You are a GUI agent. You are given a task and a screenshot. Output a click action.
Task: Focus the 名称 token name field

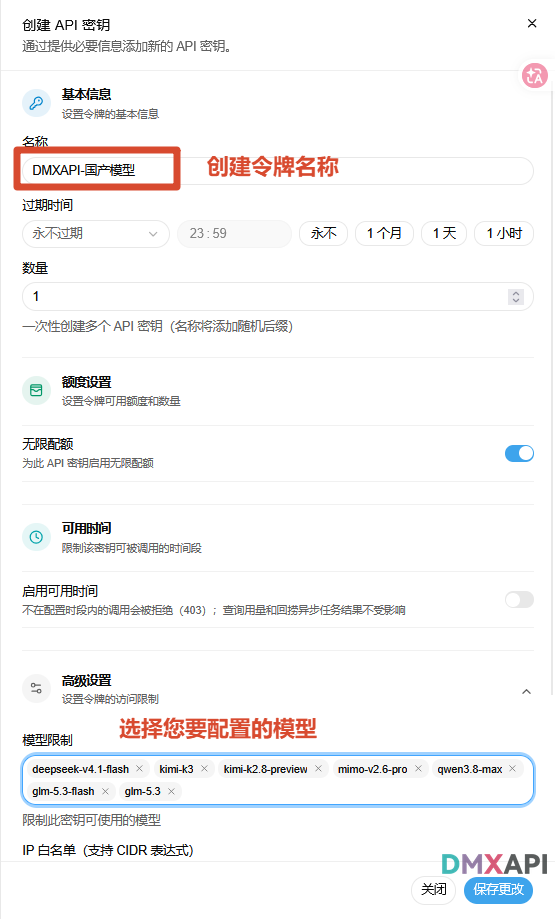[278, 171]
